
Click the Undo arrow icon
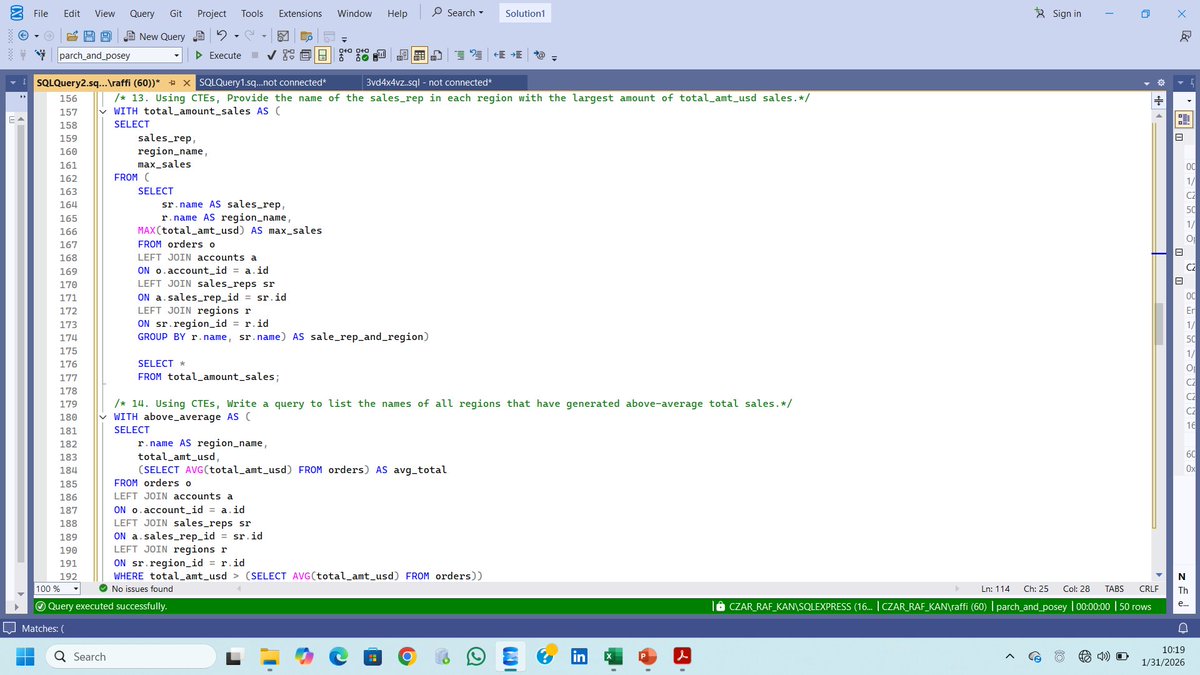pos(221,36)
